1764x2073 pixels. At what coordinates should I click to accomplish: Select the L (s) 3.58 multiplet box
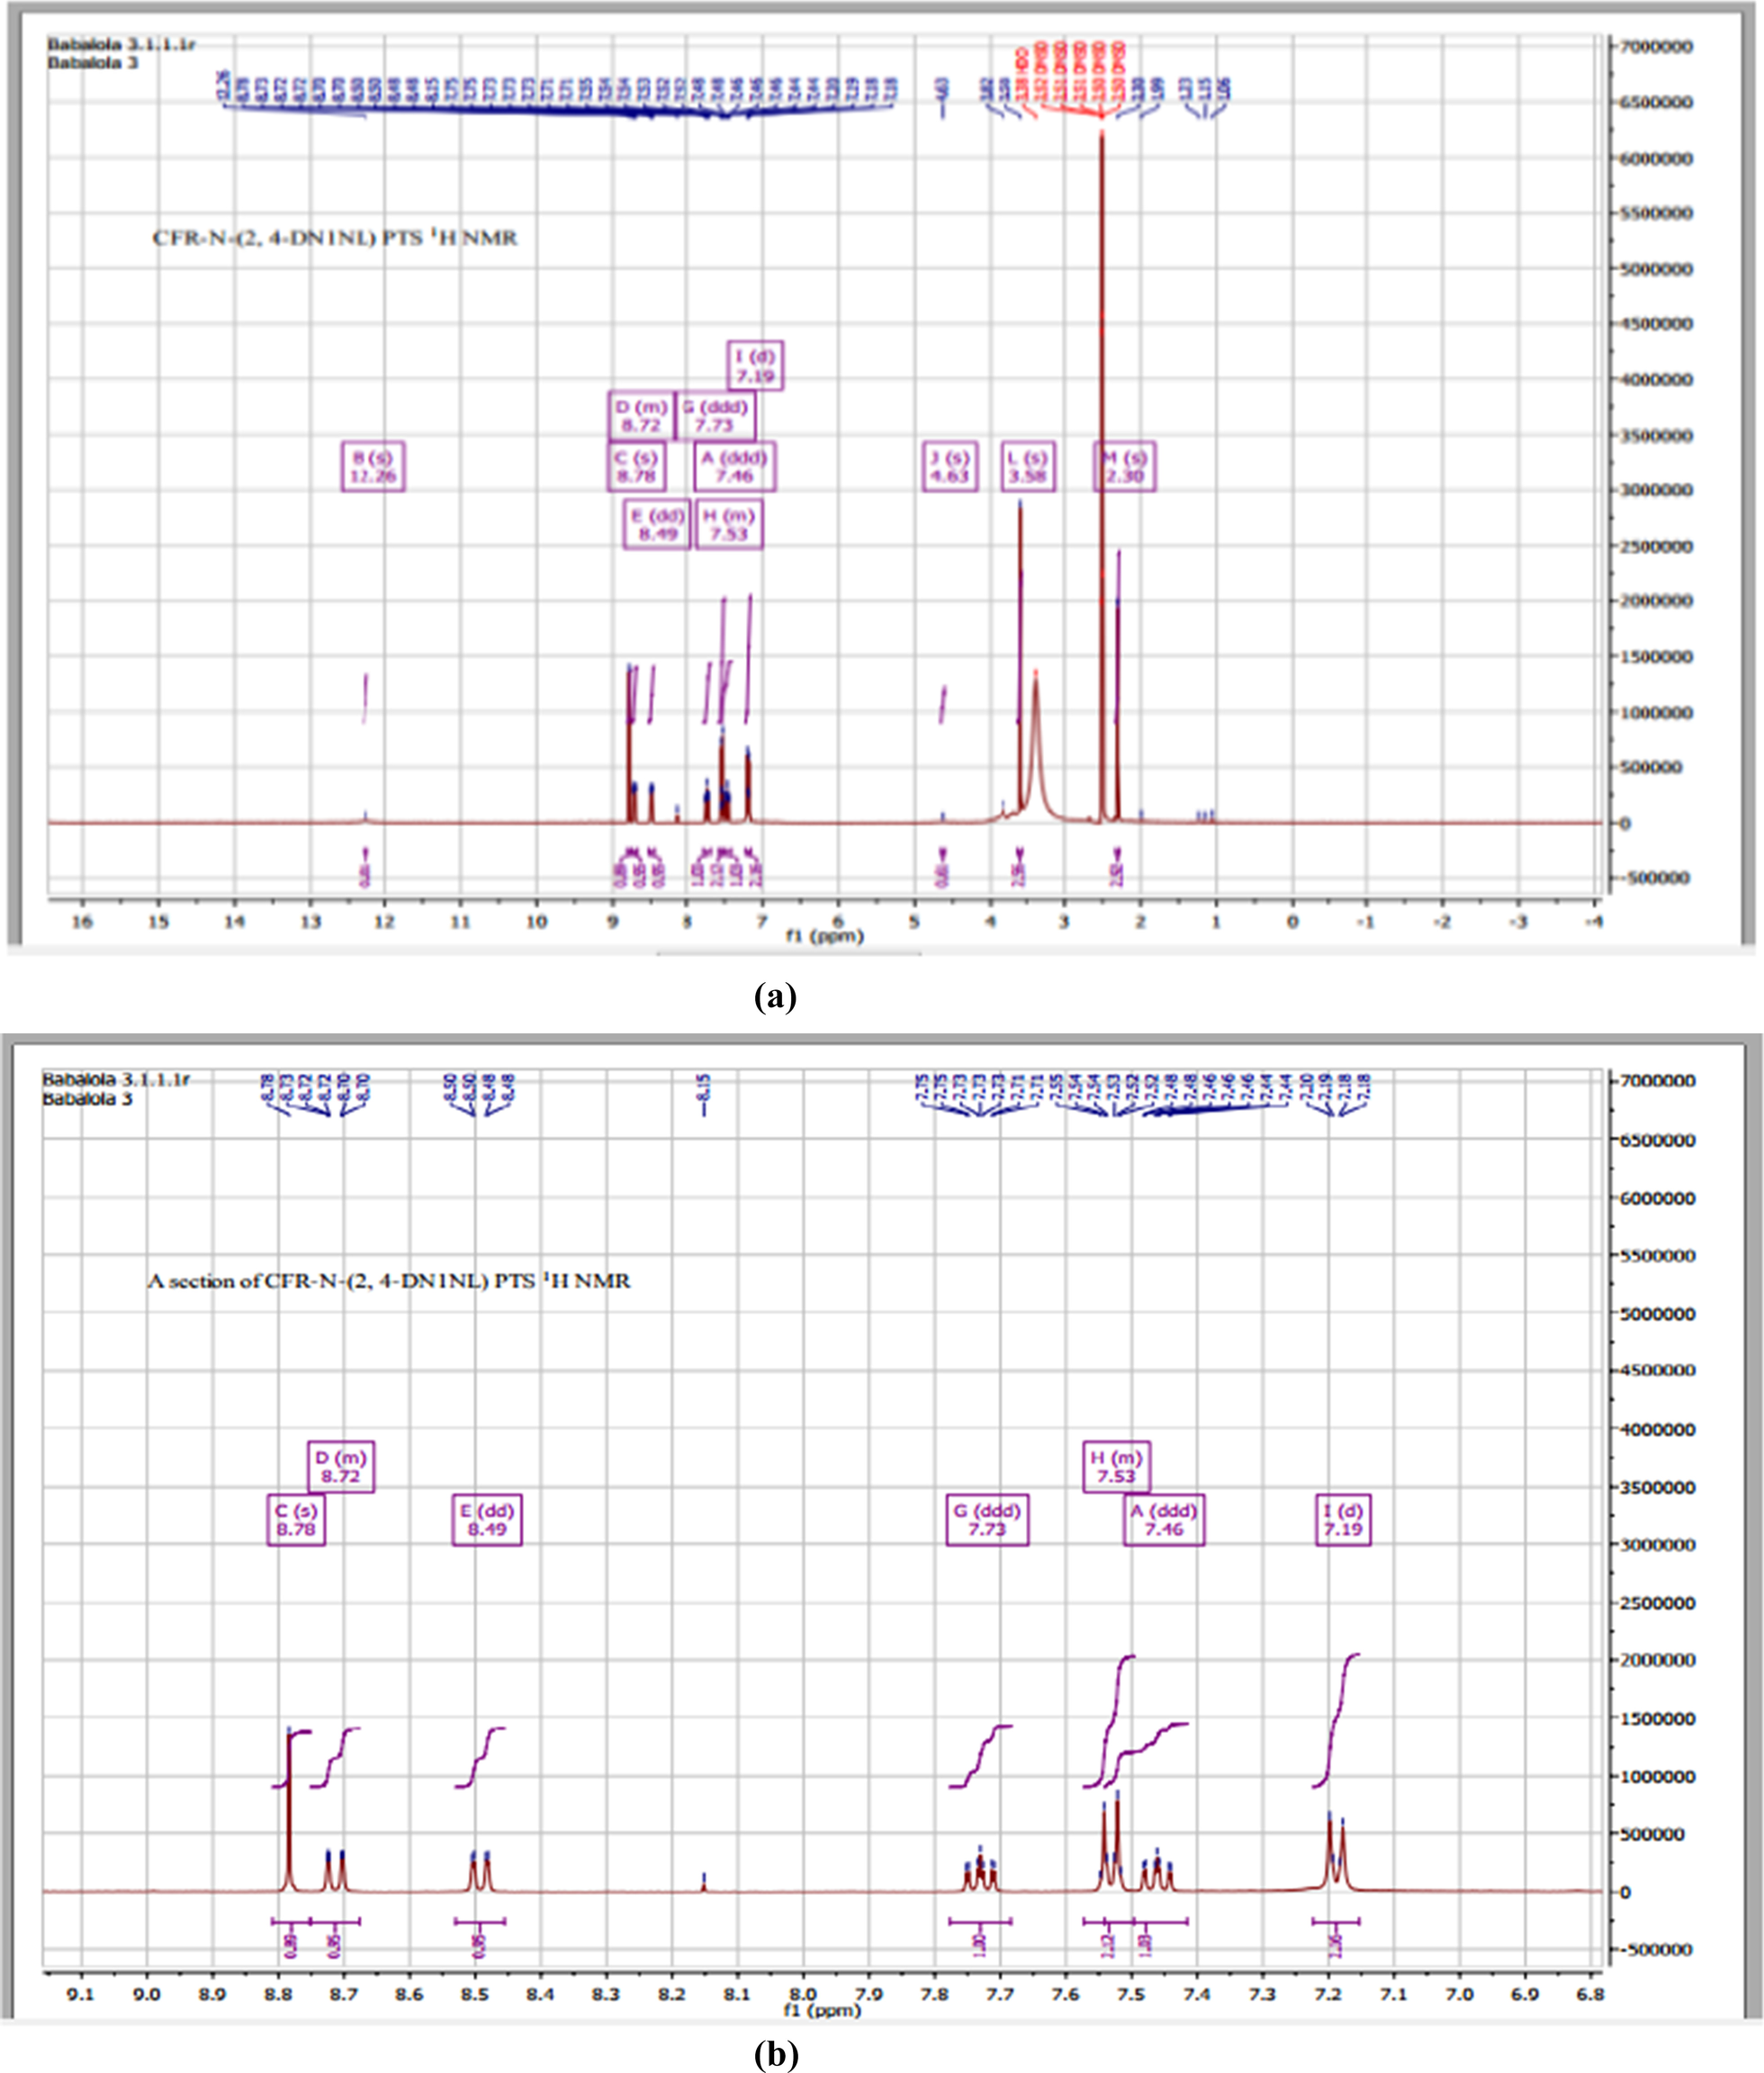tap(1028, 466)
